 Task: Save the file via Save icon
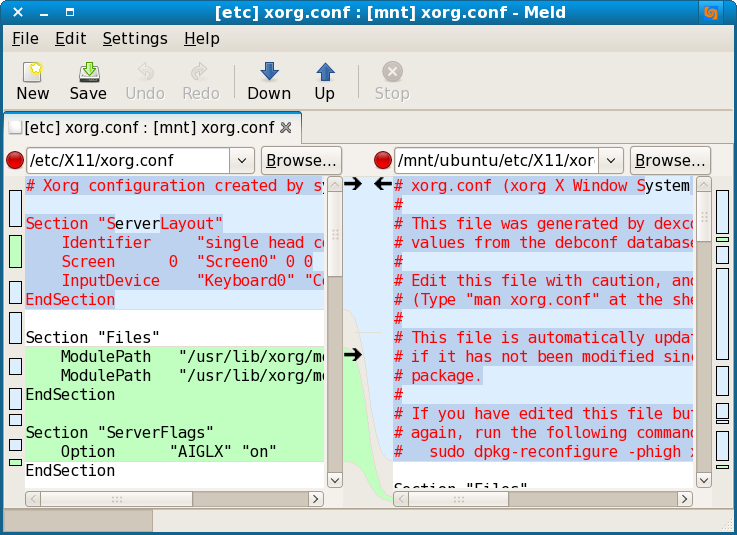tap(88, 72)
